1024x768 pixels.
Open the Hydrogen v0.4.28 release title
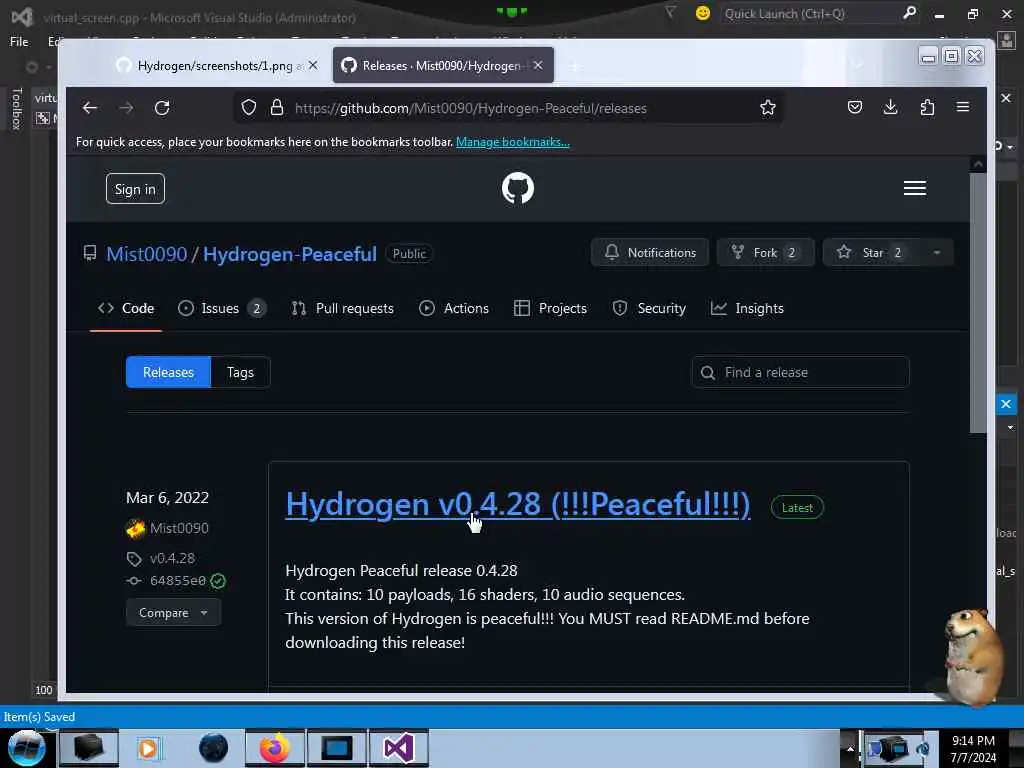pos(518,504)
